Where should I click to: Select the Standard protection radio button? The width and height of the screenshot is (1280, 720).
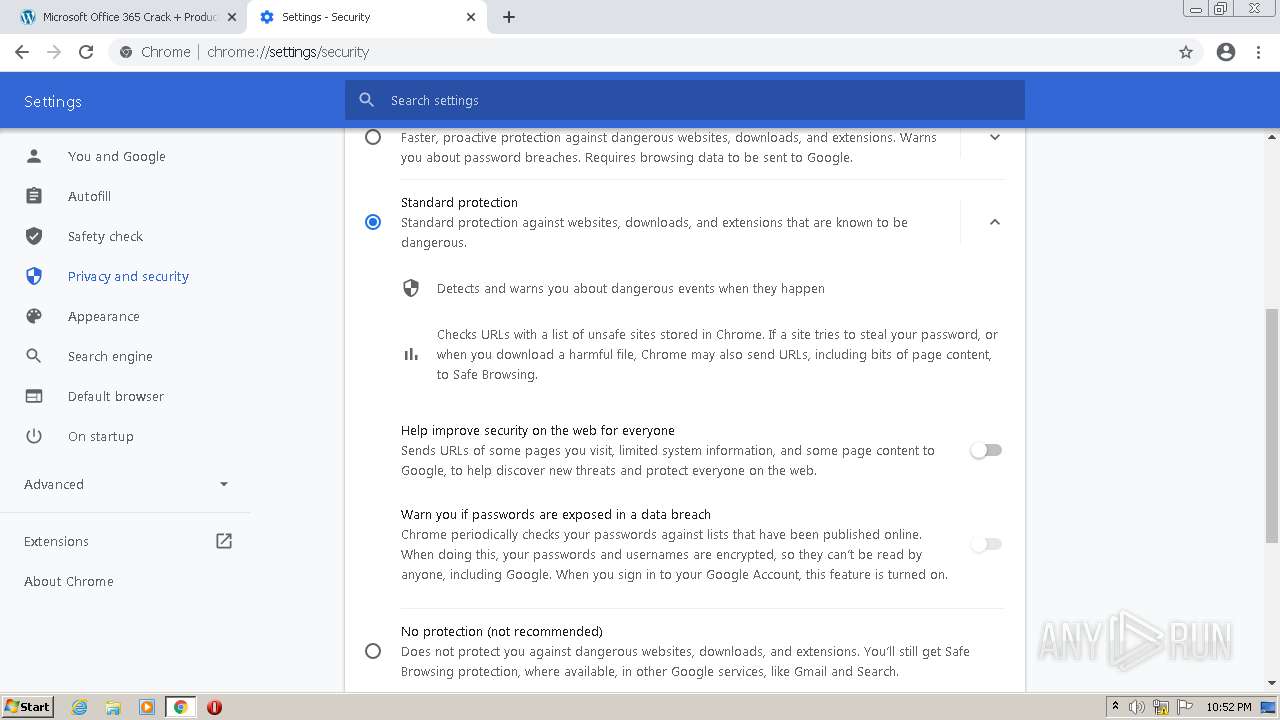(x=373, y=222)
